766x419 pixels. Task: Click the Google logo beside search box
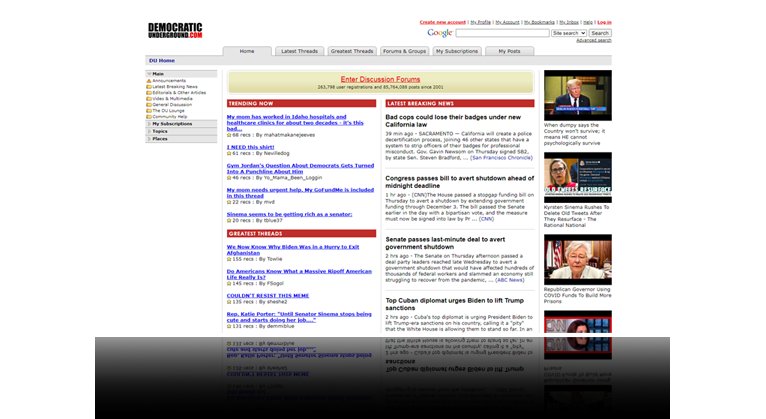click(x=440, y=33)
